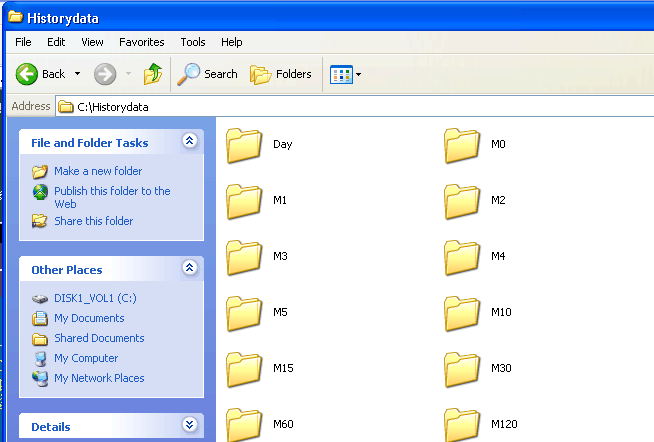Open the Back history dropdown arrow
Image resolution: width=654 pixels, height=442 pixels.
tap(78, 74)
